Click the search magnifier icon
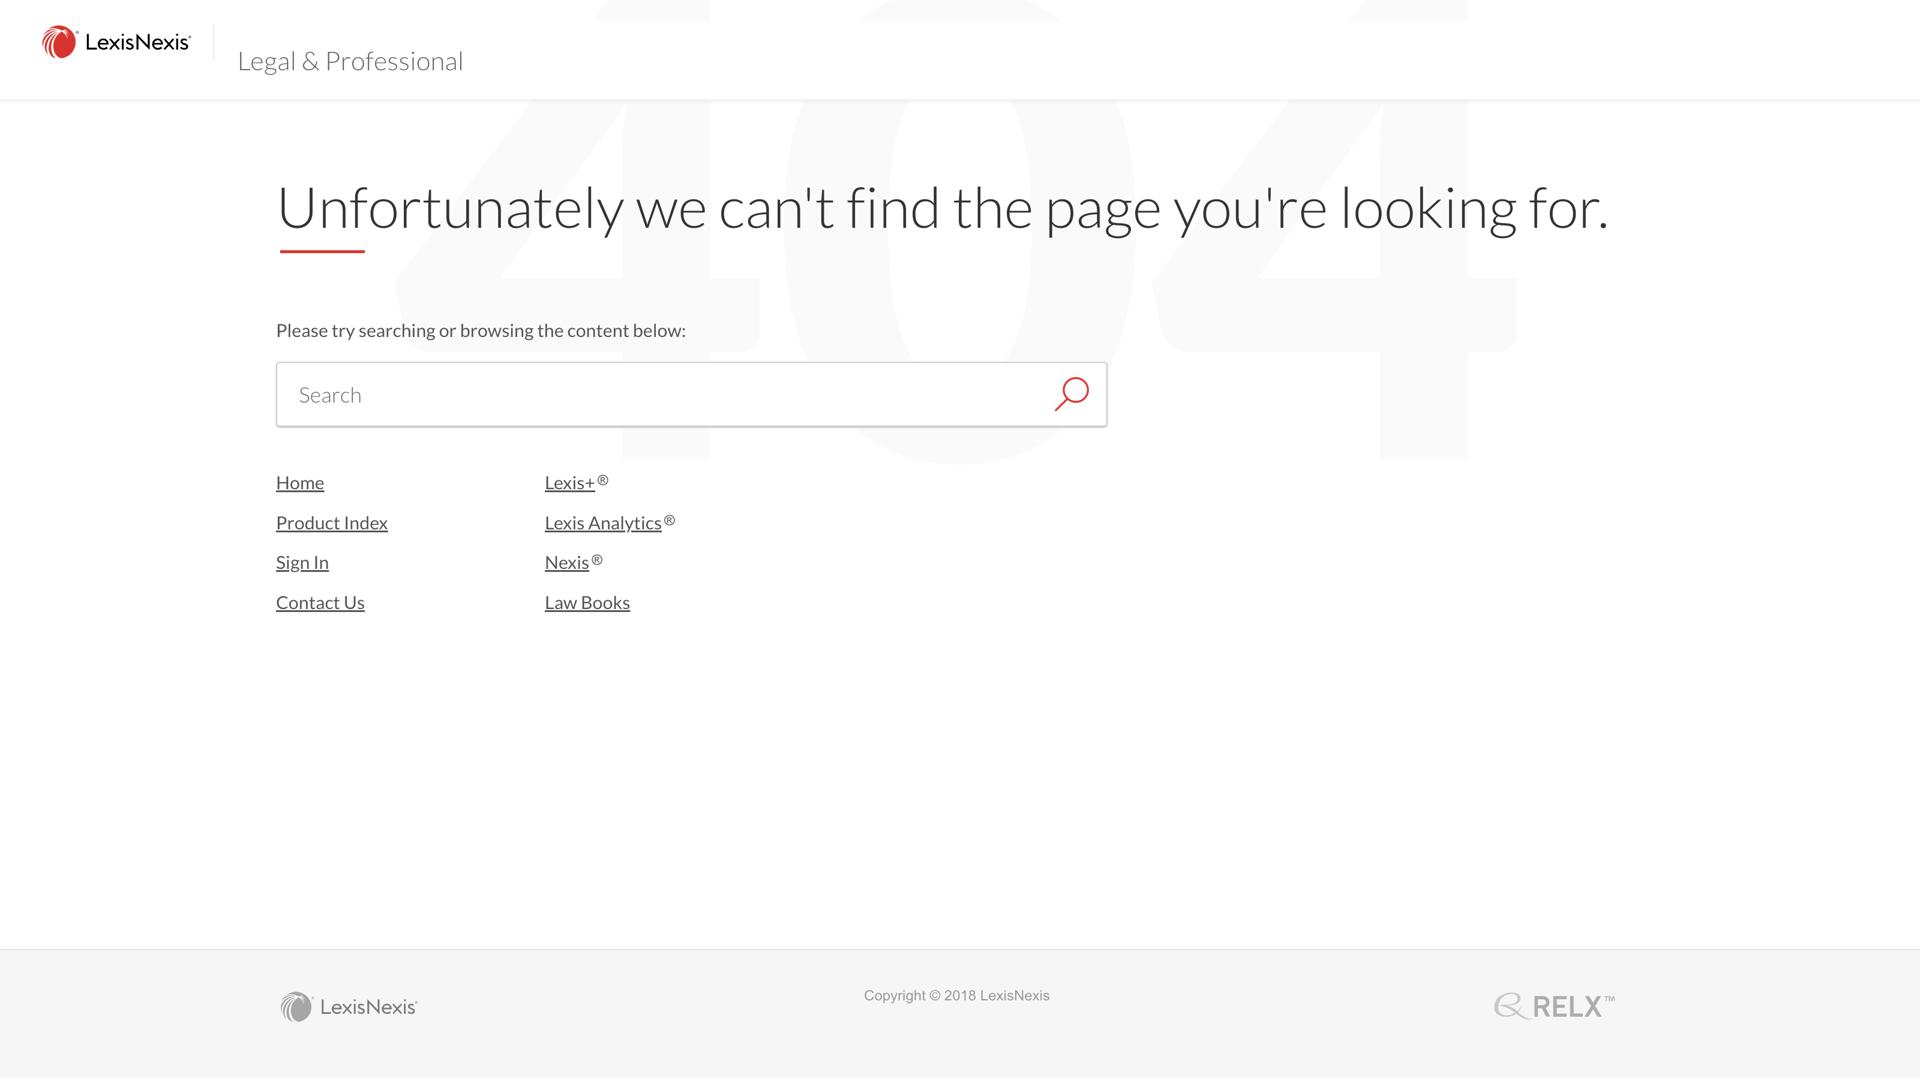The width and height of the screenshot is (1920, 1080). pos(1071,394)
